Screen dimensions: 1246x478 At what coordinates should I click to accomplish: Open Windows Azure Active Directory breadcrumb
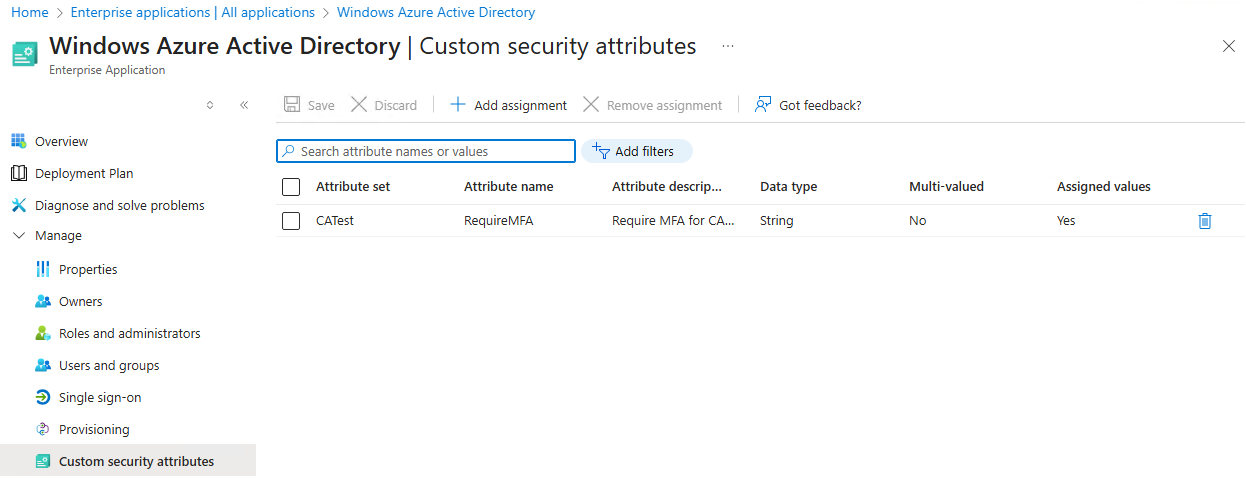point(436,13)
